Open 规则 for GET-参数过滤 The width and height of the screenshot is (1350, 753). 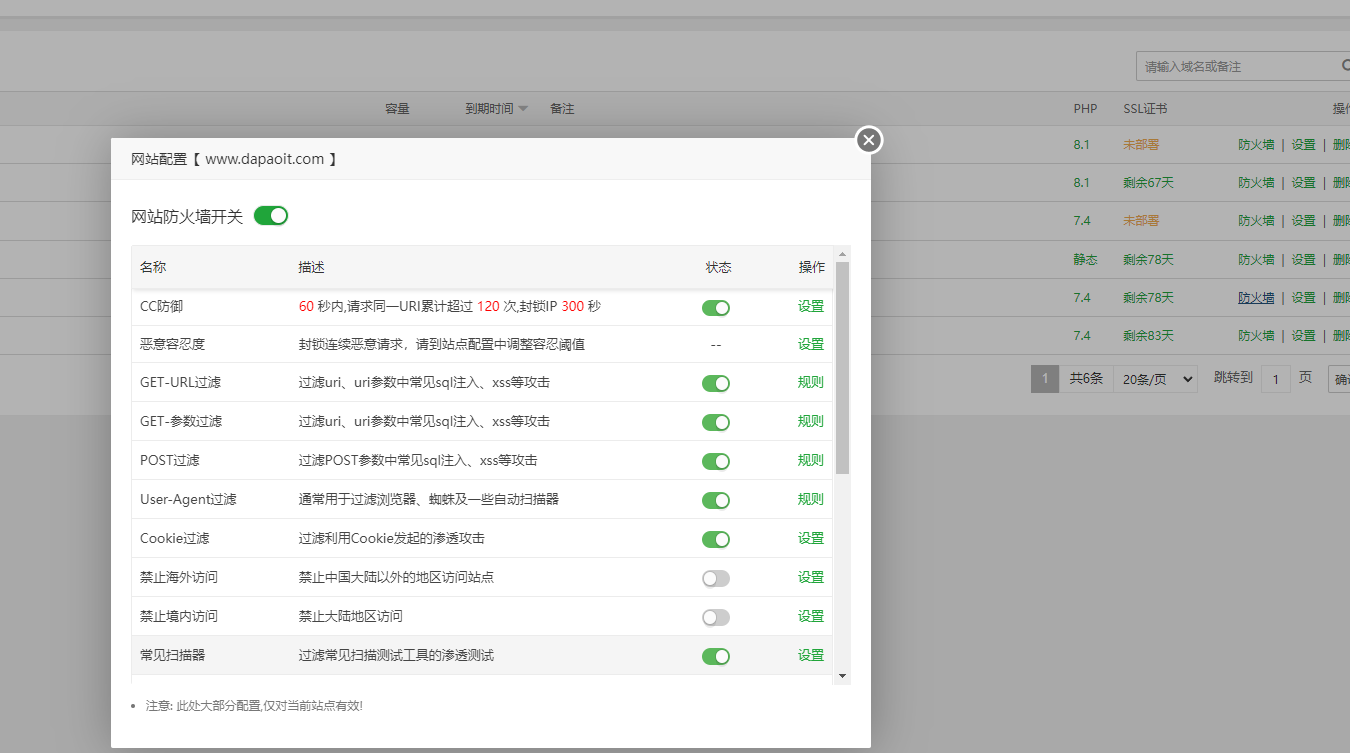point(811,421)
